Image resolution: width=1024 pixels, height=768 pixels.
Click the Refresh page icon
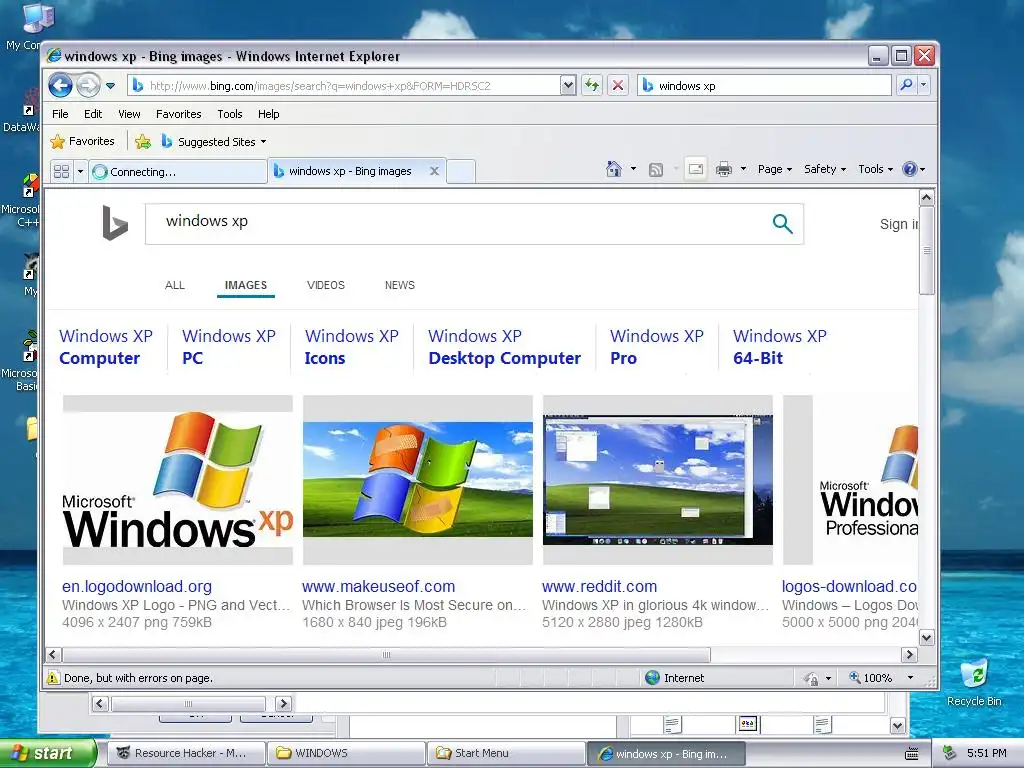pos(592,85)
